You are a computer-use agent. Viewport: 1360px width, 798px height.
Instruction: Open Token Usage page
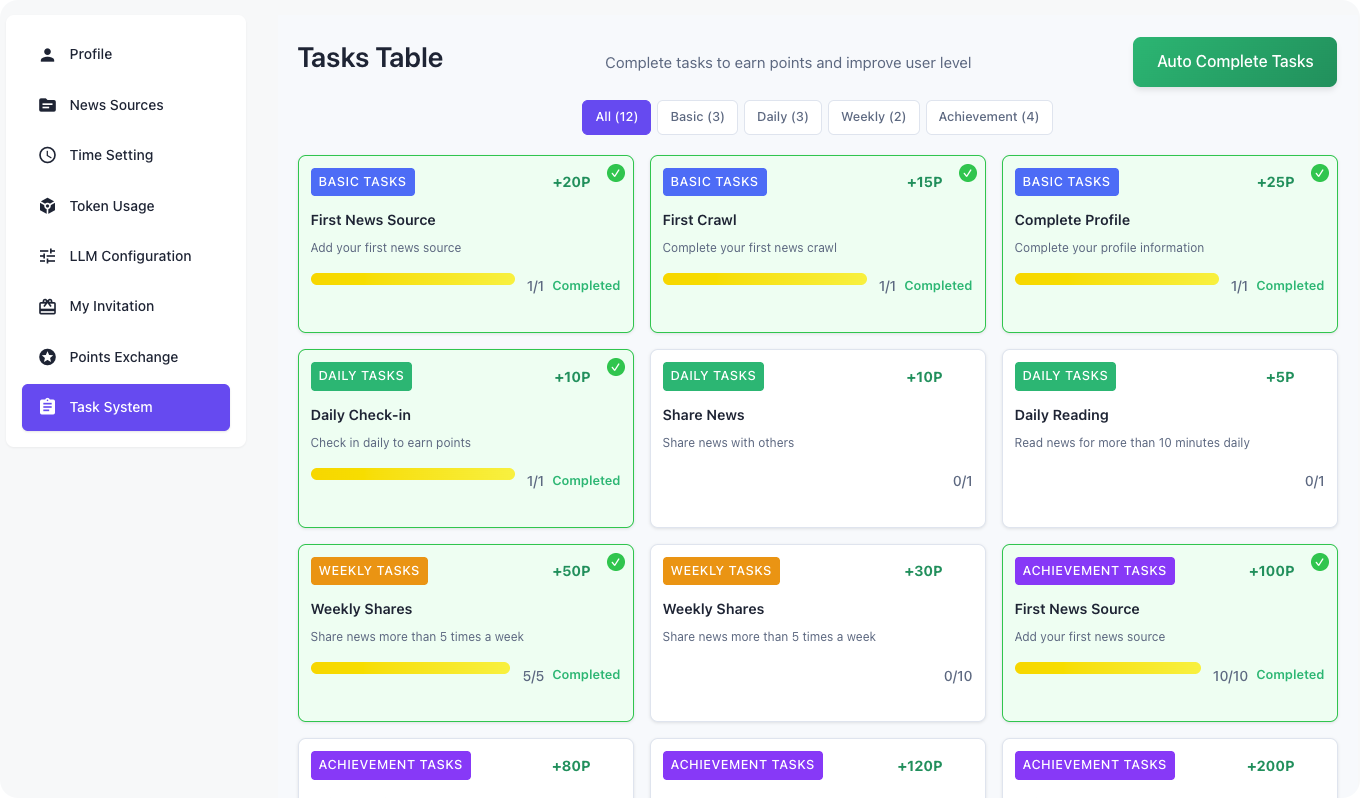[x=126, y=206]
